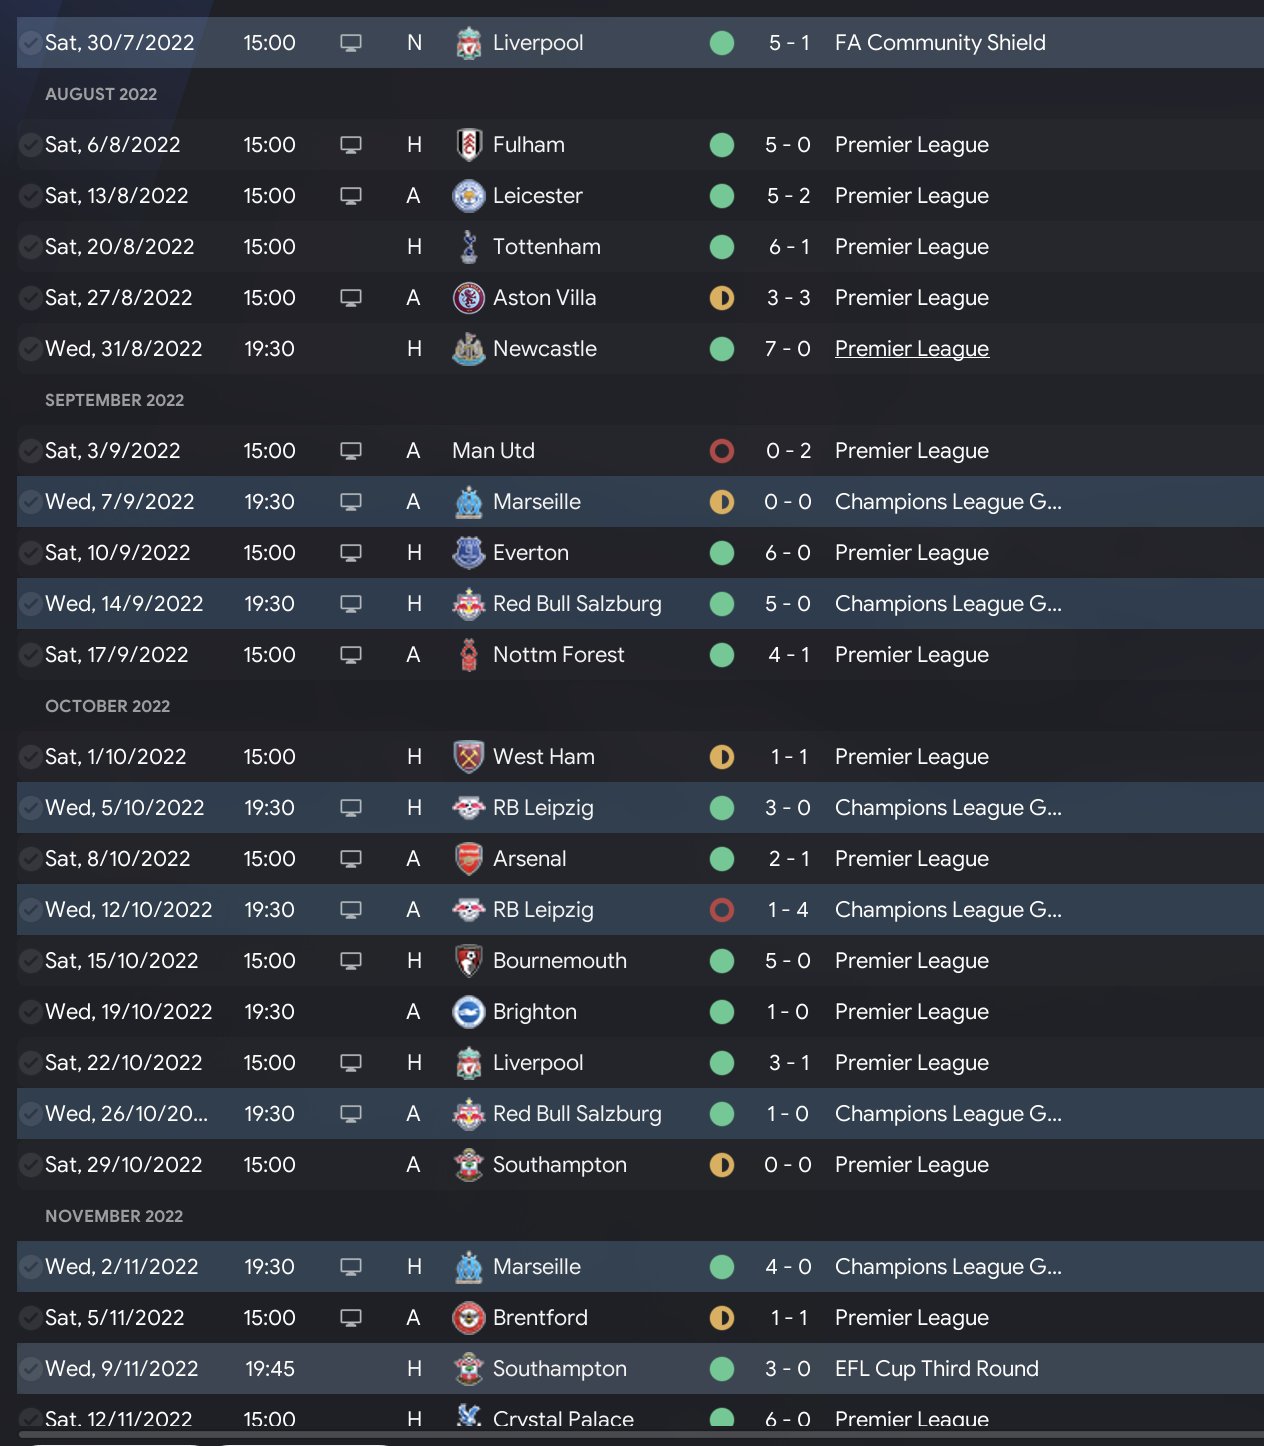Open Nottm Forest team name
Viewport: 1264px width, 1446px height.
[x=558, y=655]
